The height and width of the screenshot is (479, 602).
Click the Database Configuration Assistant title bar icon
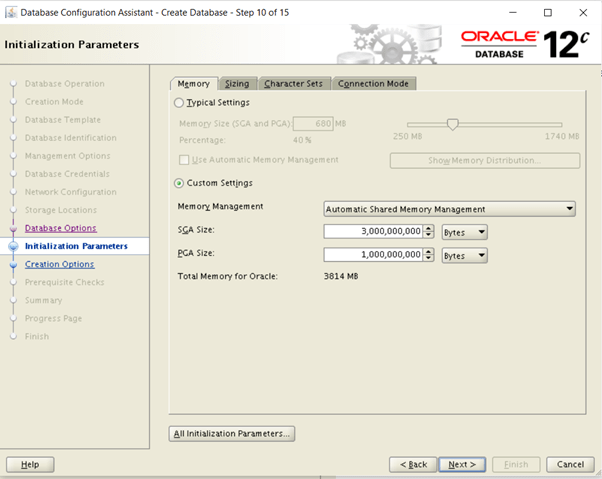tap(10, 12)
